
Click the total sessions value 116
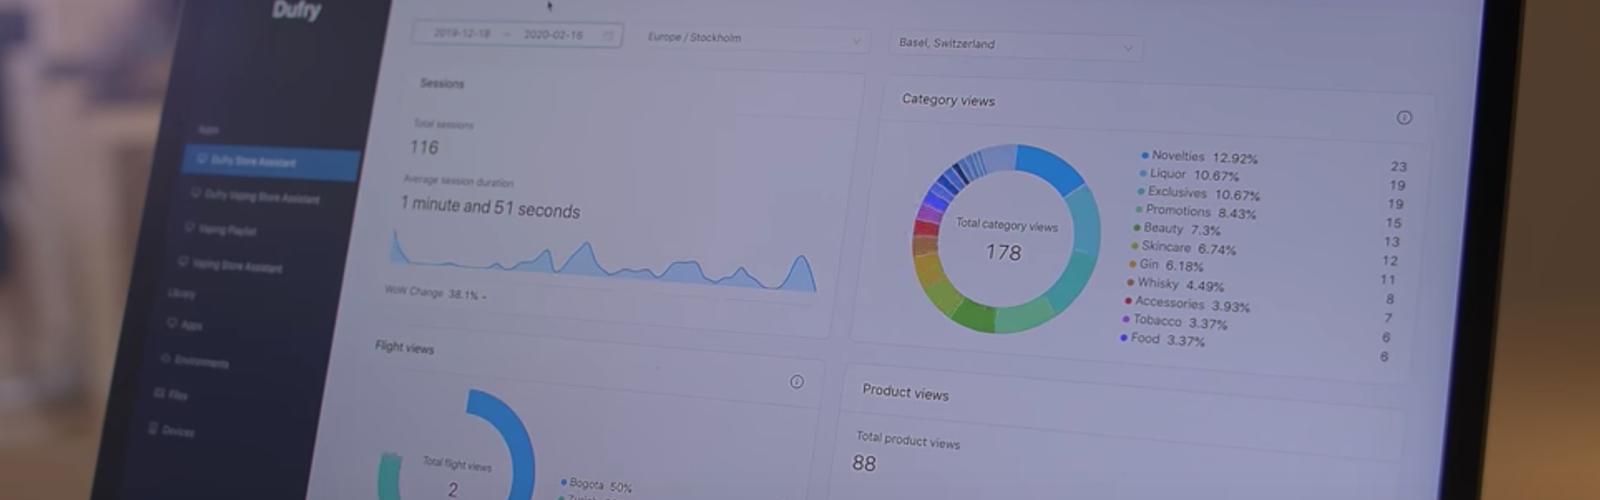point(424,148)
